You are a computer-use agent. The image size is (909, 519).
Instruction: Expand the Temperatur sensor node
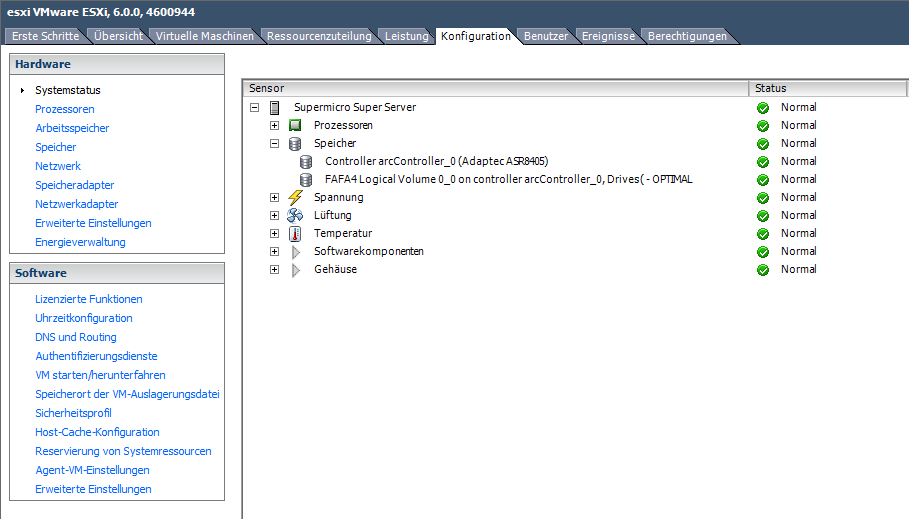point(275,233)
